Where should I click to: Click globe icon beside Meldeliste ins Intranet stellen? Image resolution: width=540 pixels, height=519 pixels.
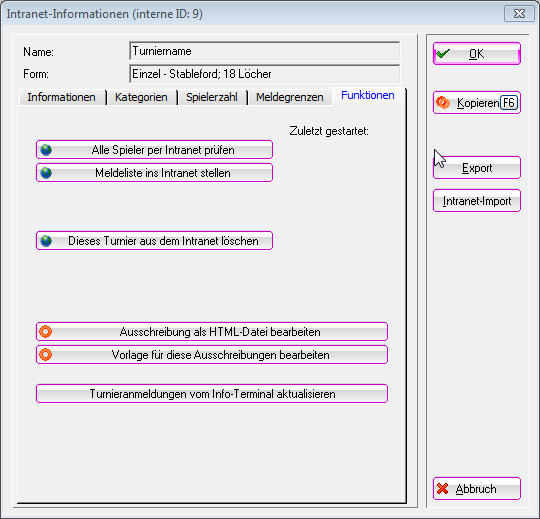(46, 173)
